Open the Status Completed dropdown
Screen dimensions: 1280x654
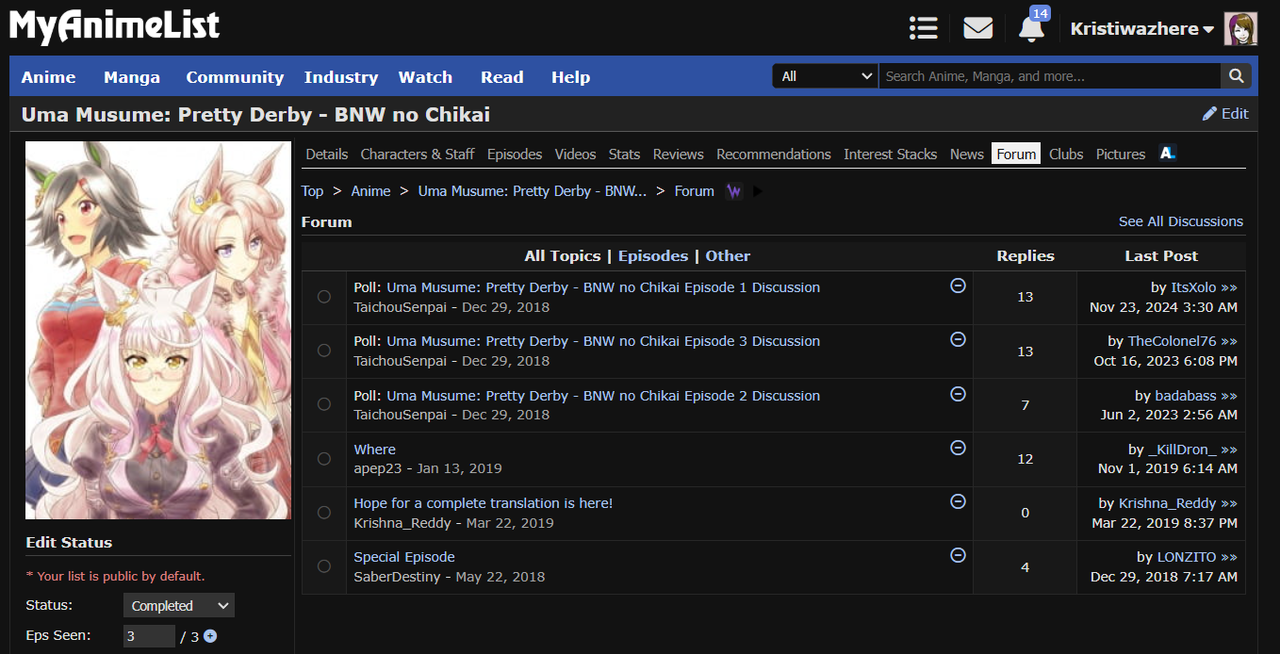(179, 606)
